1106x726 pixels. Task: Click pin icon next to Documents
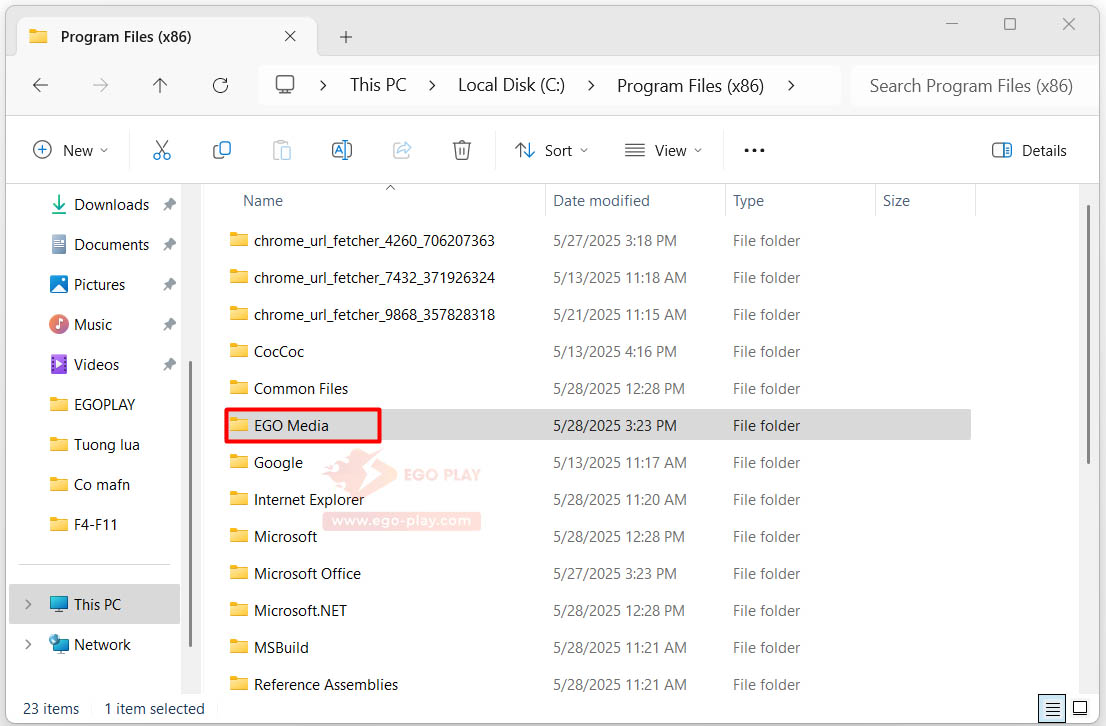[x=169, y=245]
